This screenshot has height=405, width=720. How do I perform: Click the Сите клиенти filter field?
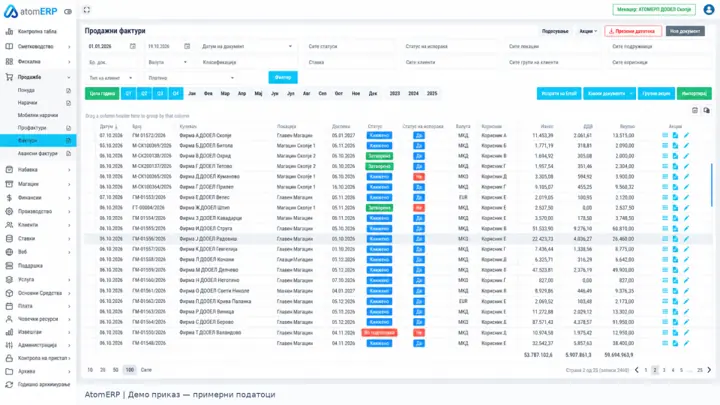coord(449,62)
